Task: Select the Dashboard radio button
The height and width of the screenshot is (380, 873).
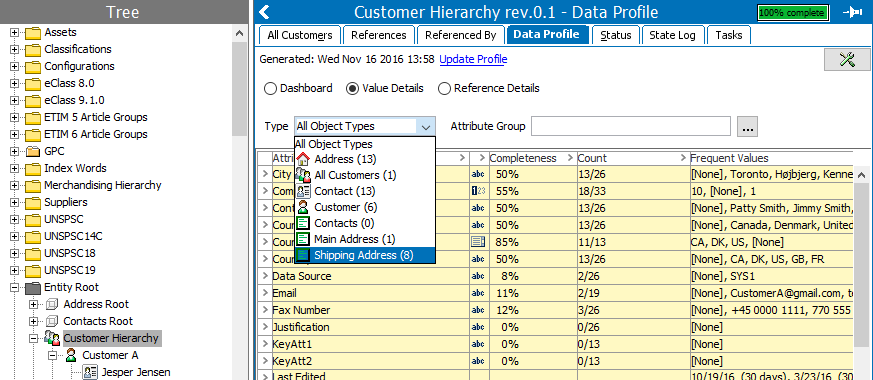Action: point(270,88)
